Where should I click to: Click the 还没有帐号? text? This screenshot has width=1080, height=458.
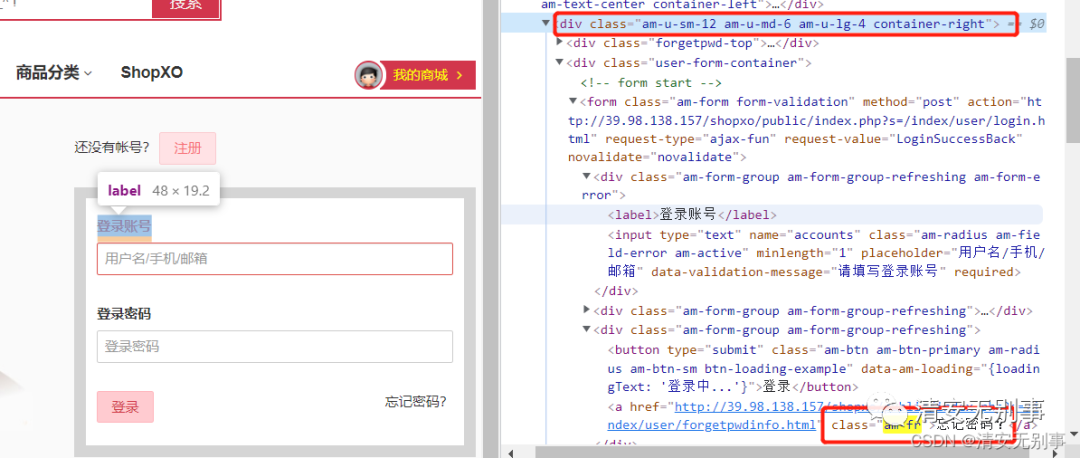point(112,147)
